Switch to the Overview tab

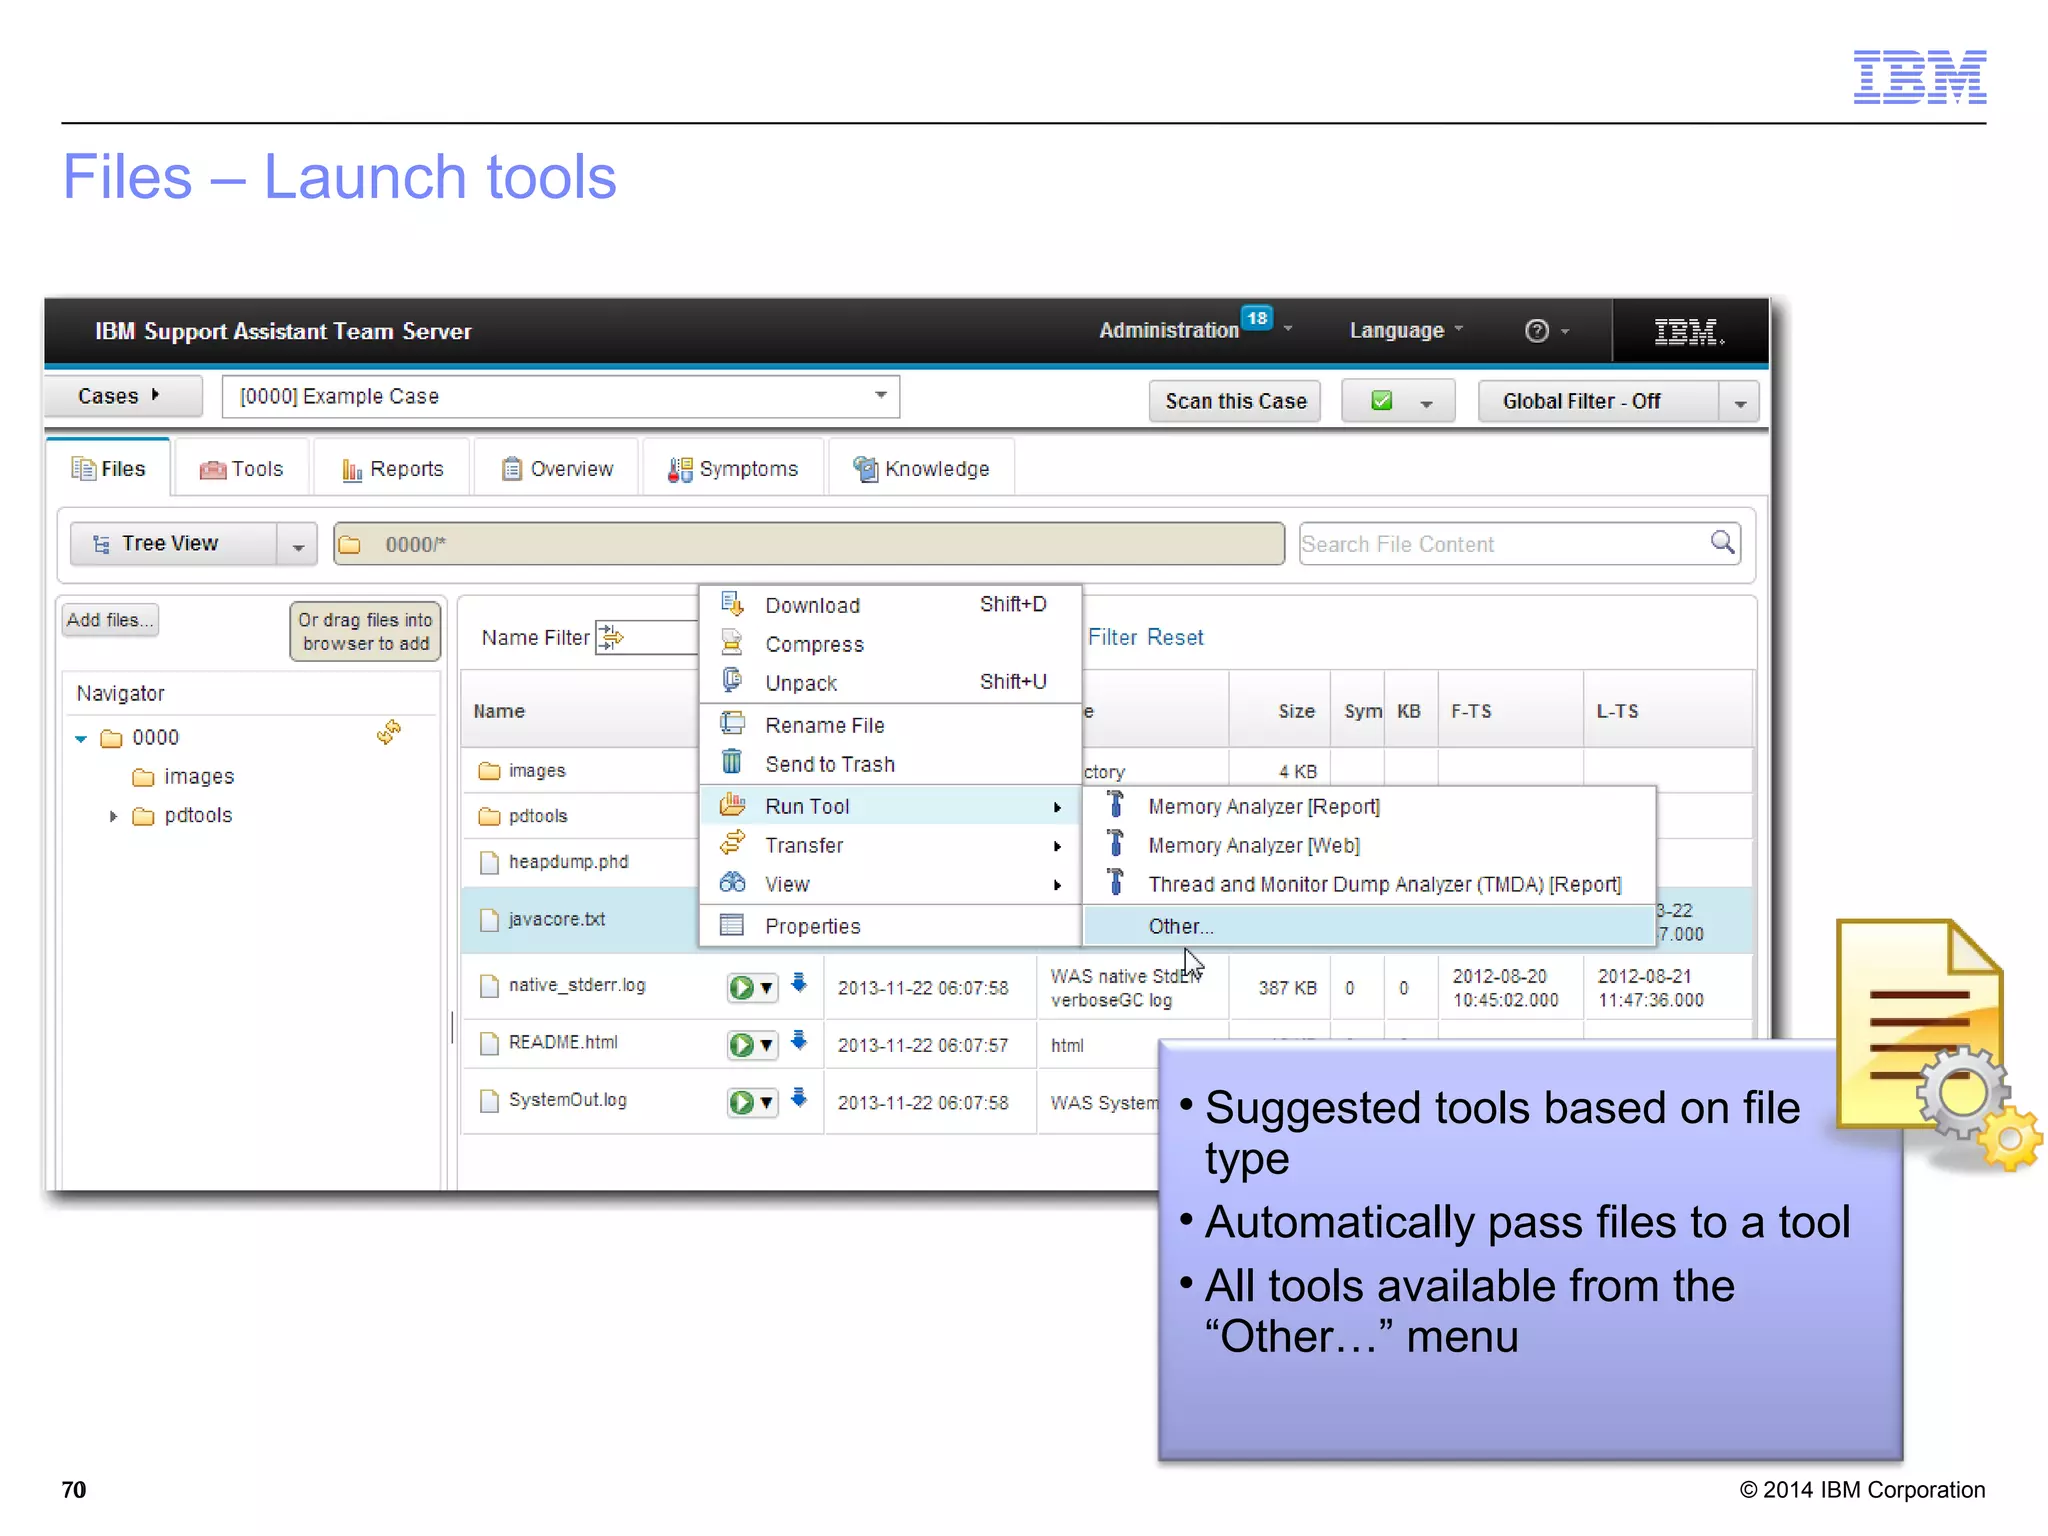[557, 469]
